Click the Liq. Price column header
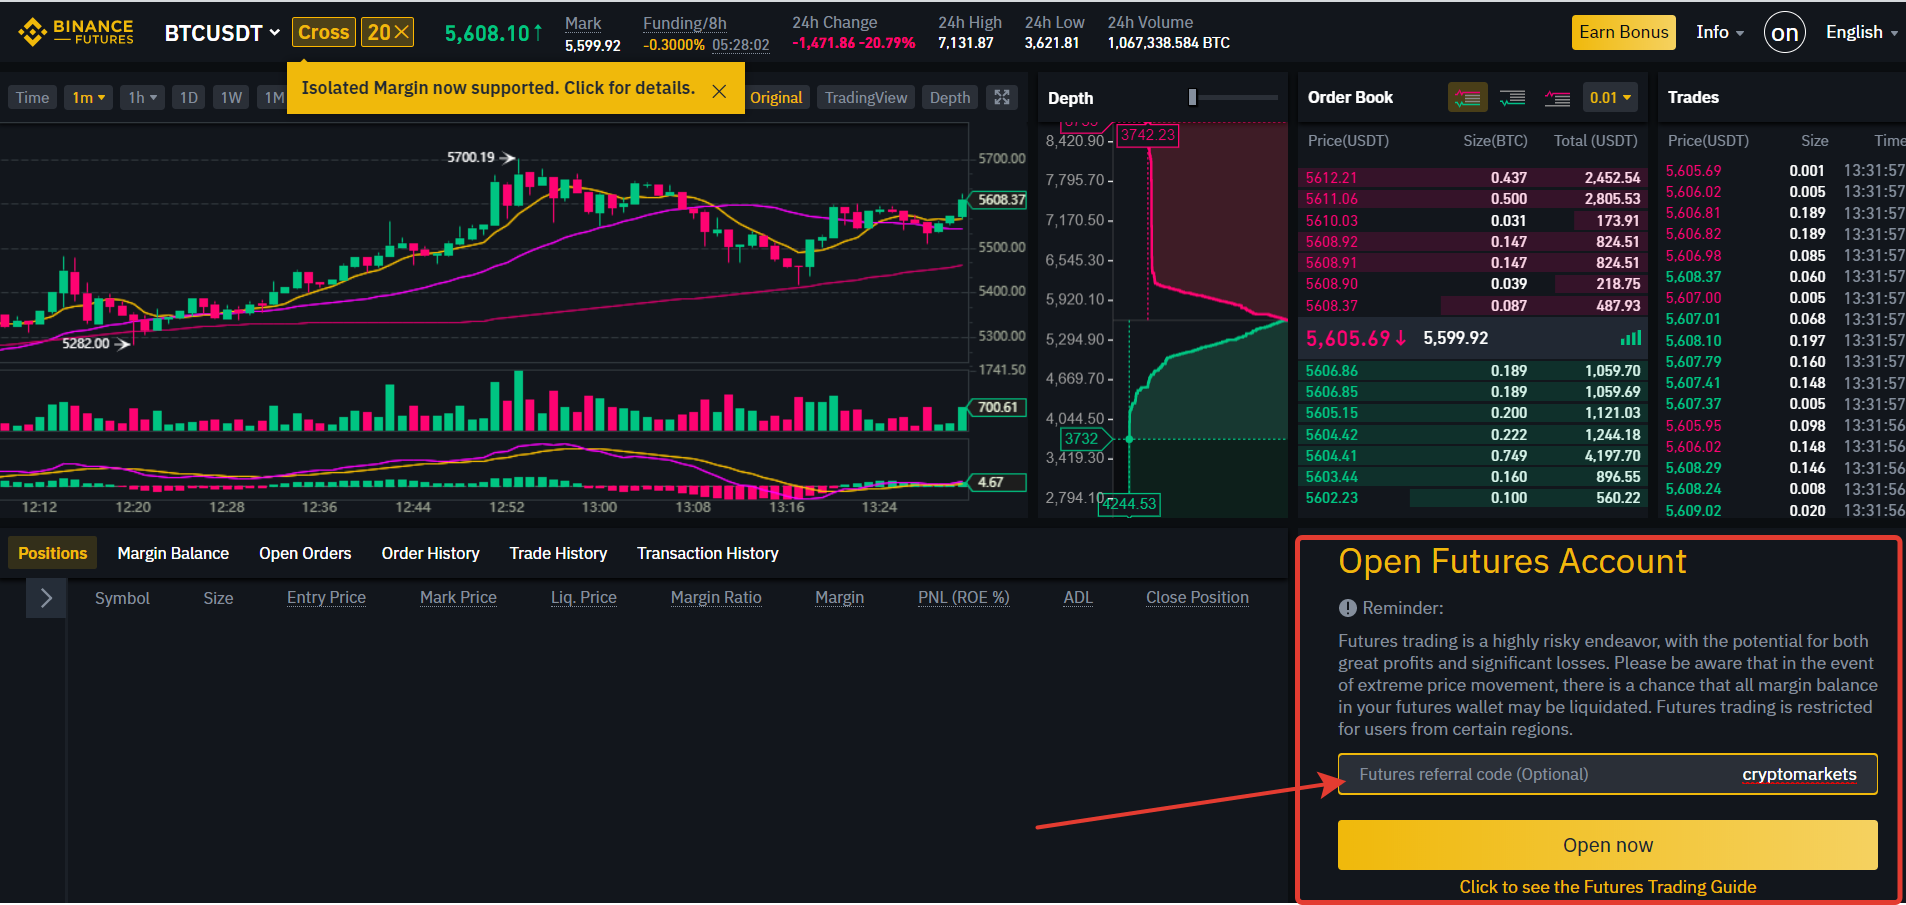1906x905 pixels. pyautogui.click(x=584, y=598)
